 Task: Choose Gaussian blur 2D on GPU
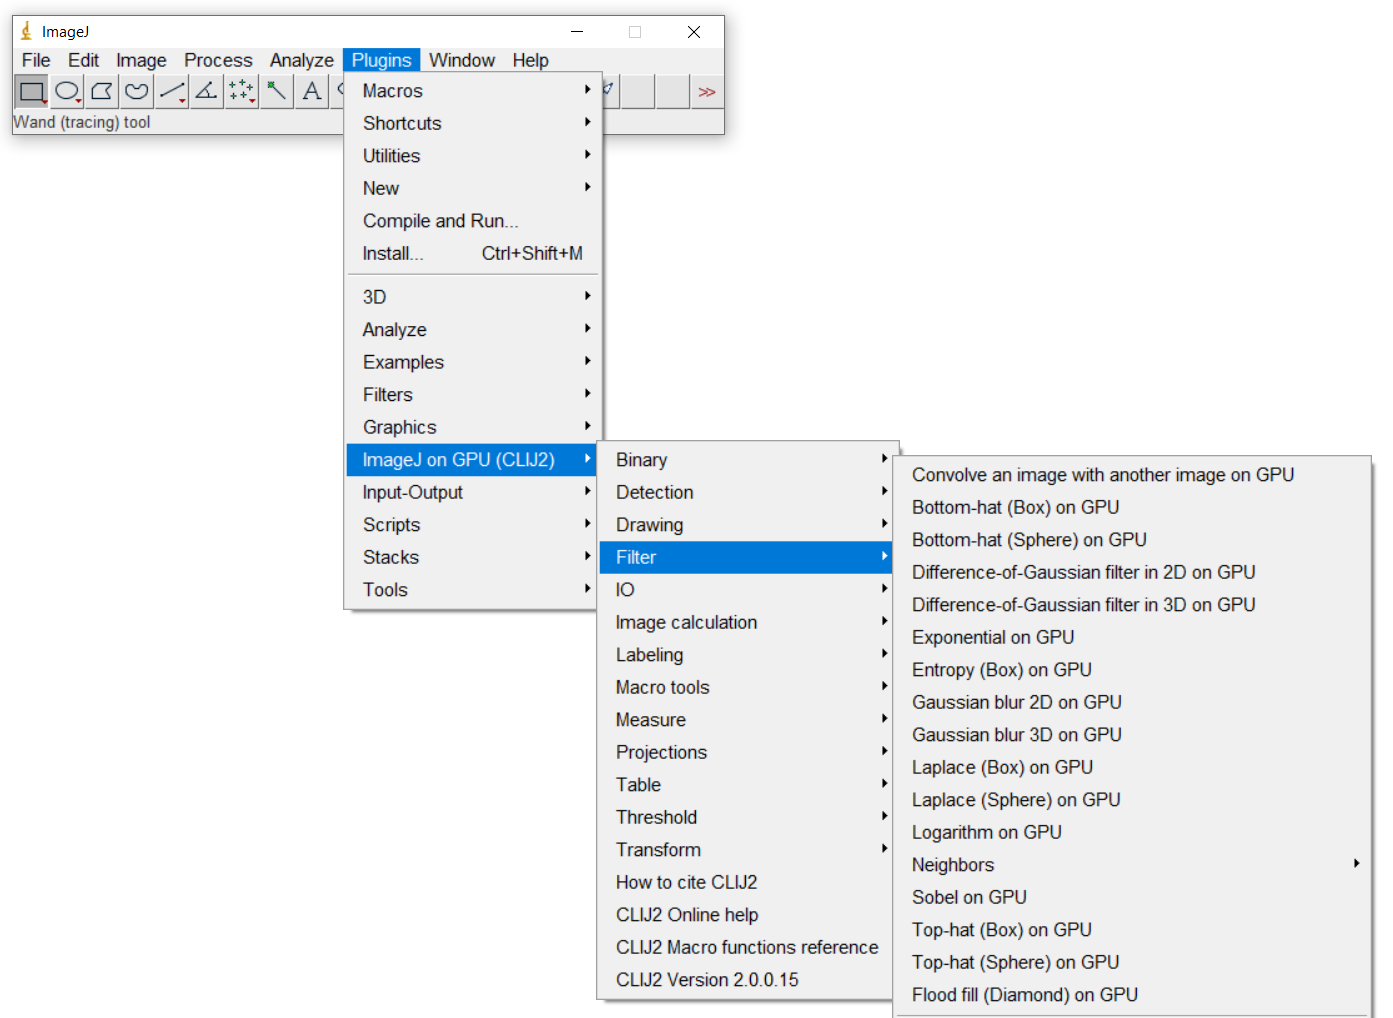(1132, 702)
